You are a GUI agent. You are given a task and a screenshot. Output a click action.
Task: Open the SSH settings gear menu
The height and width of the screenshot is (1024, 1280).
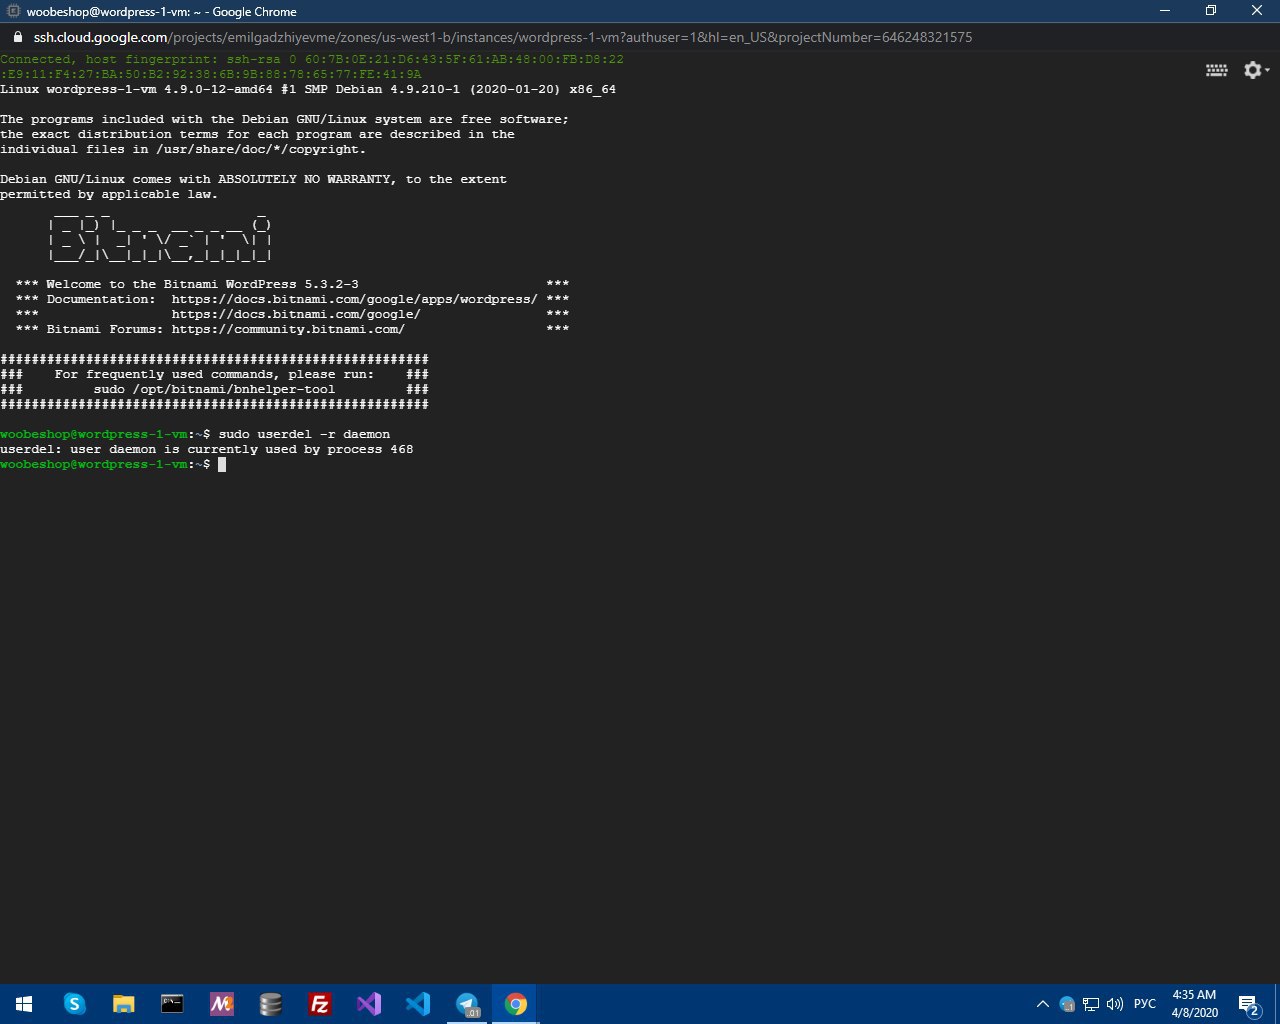(x=1256, y=70)
